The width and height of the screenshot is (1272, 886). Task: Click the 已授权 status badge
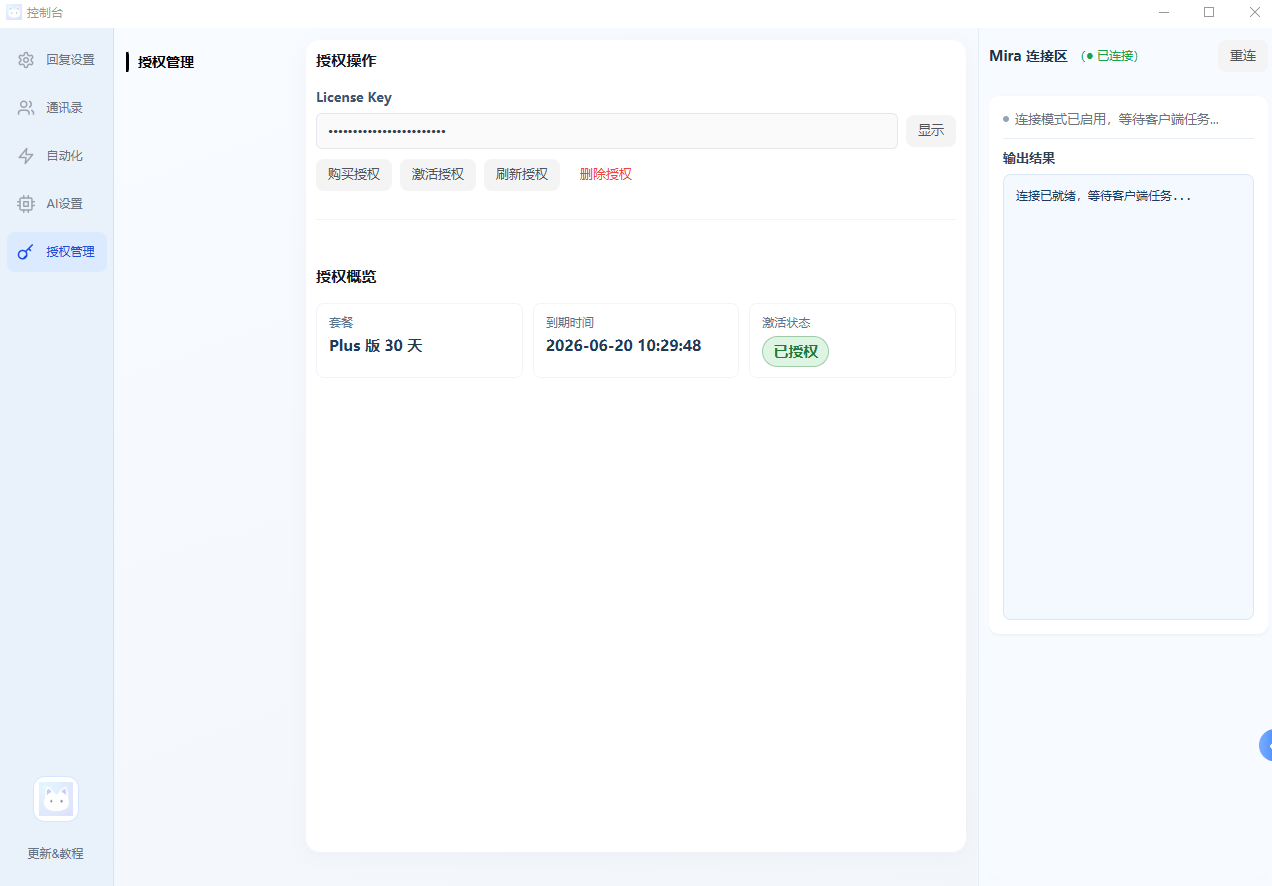(796, 352)
